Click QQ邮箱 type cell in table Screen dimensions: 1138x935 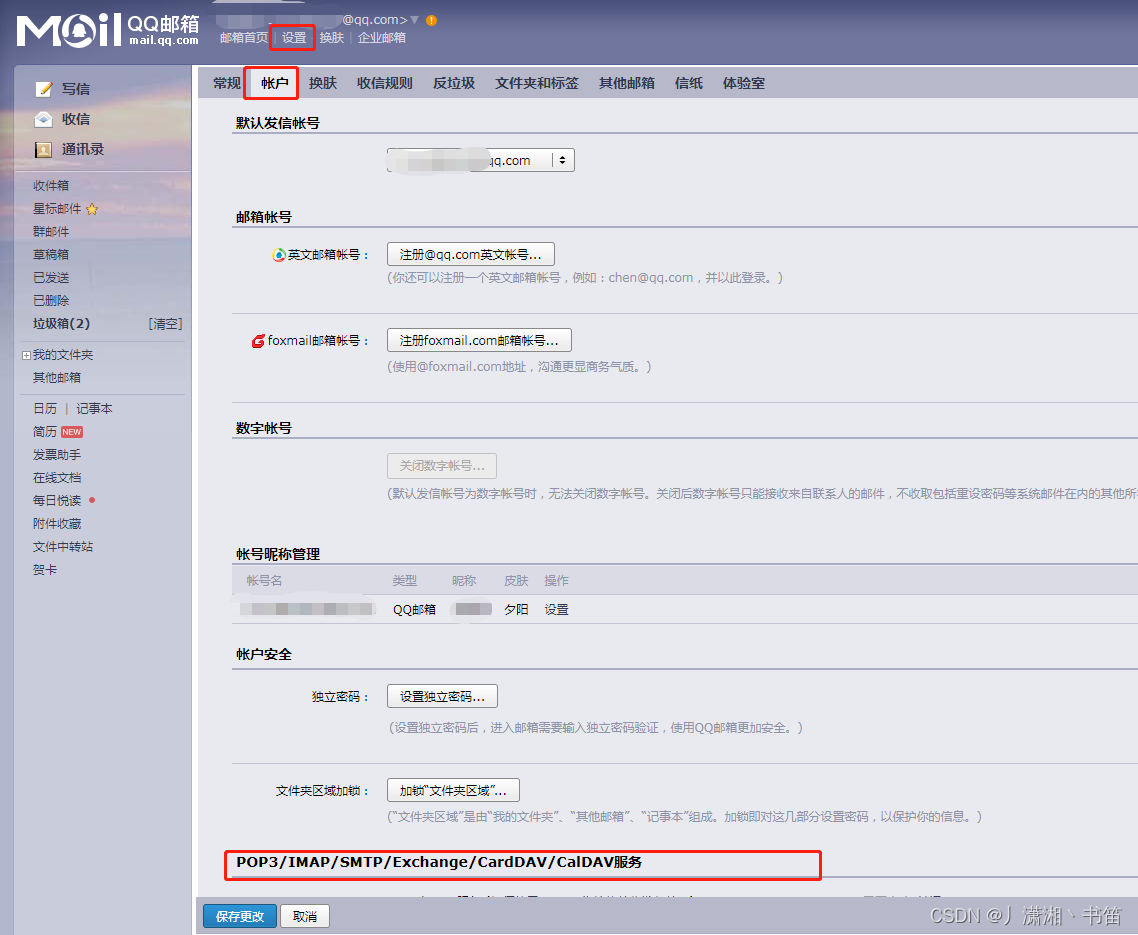click(x=414, y=610)
